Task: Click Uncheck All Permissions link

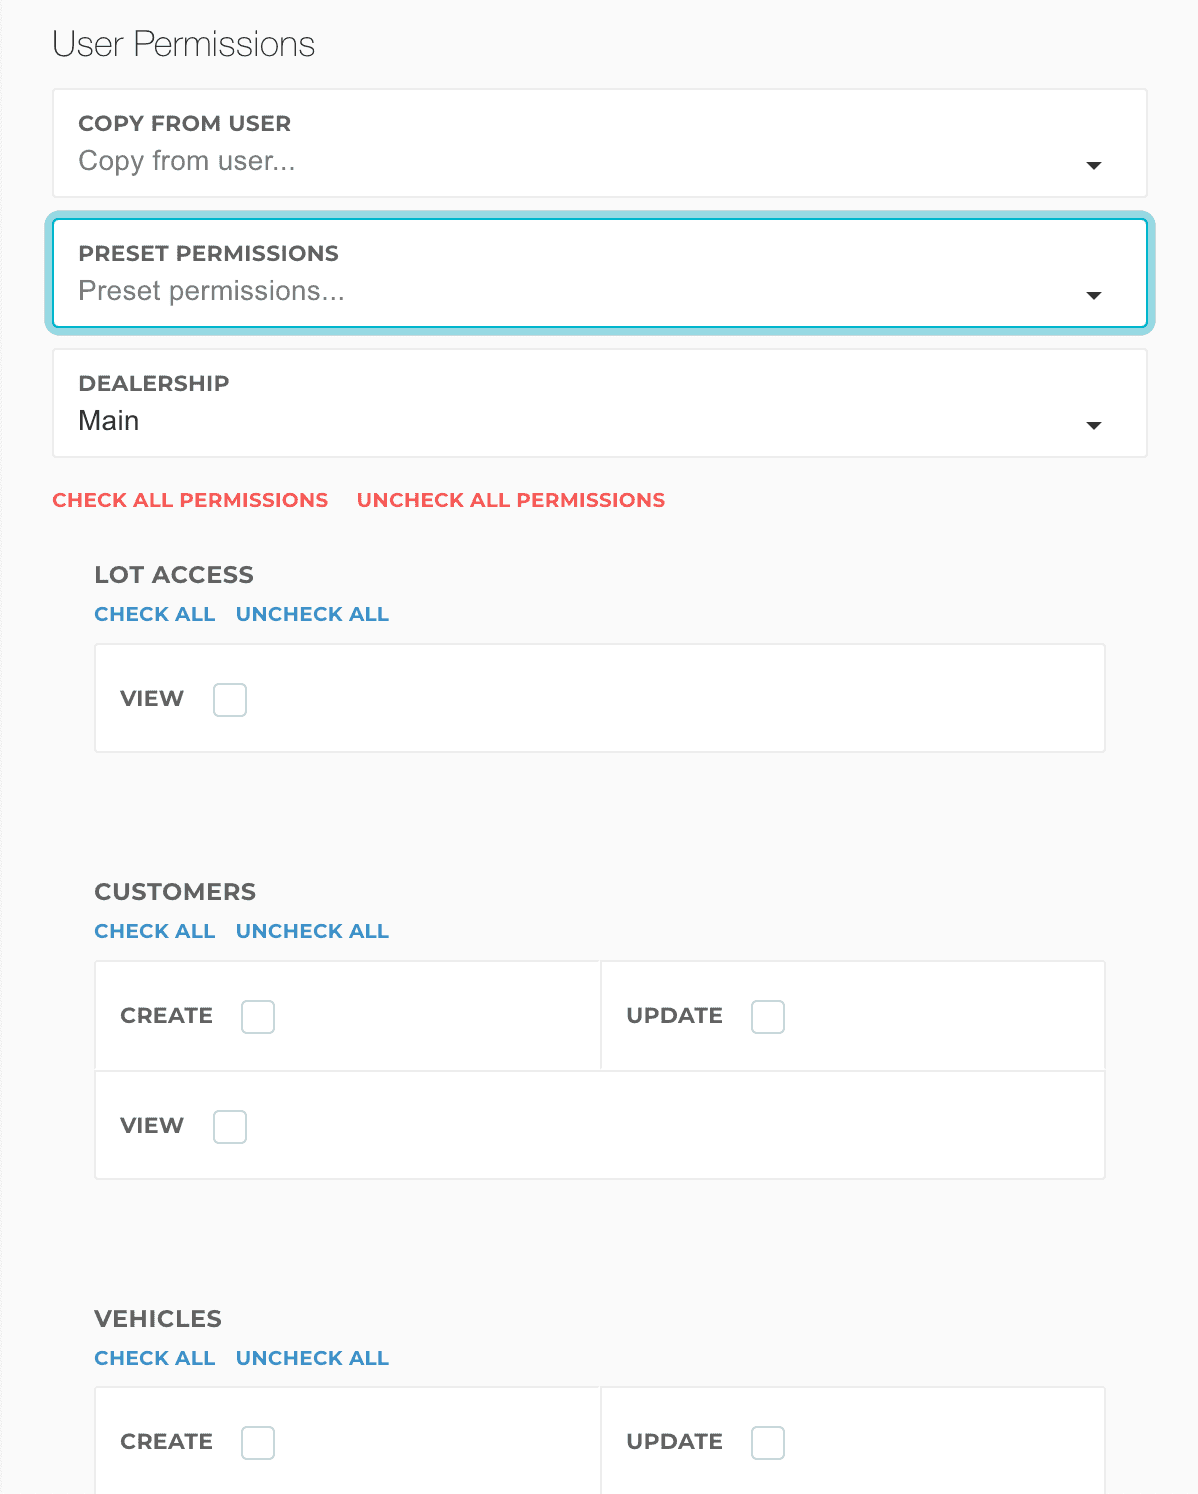Action: click(x=510, y=500)
